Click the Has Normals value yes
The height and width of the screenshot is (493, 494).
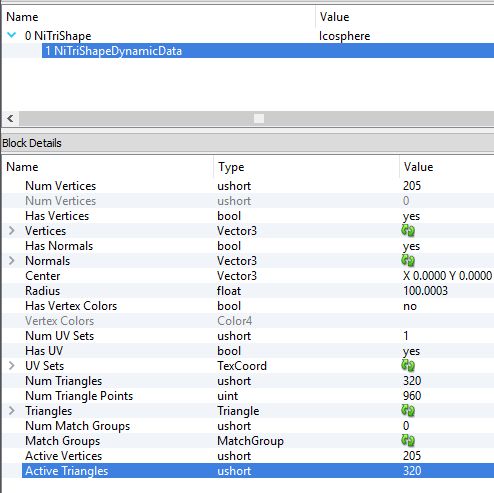411,246
